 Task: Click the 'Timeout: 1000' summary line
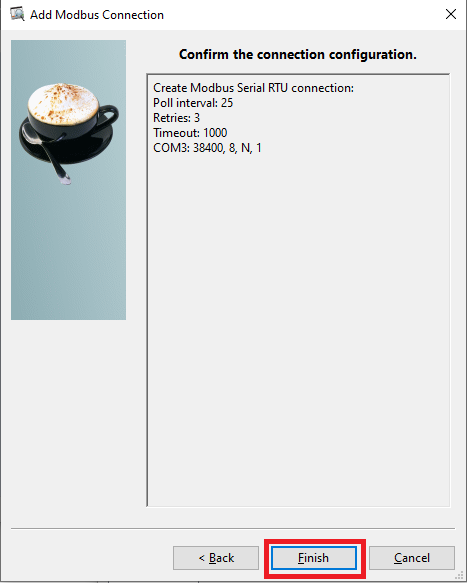[190, 133]
